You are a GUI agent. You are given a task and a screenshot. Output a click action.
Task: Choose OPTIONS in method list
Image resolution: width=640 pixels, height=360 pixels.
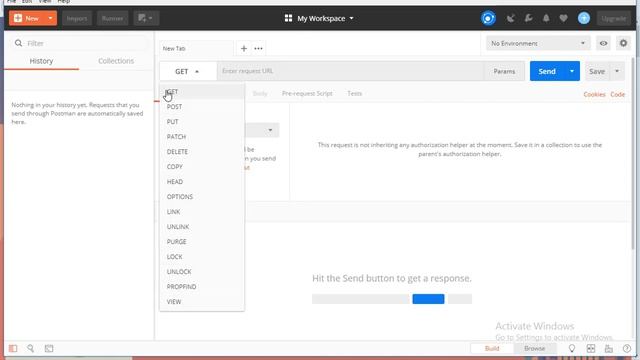[202, 197]
